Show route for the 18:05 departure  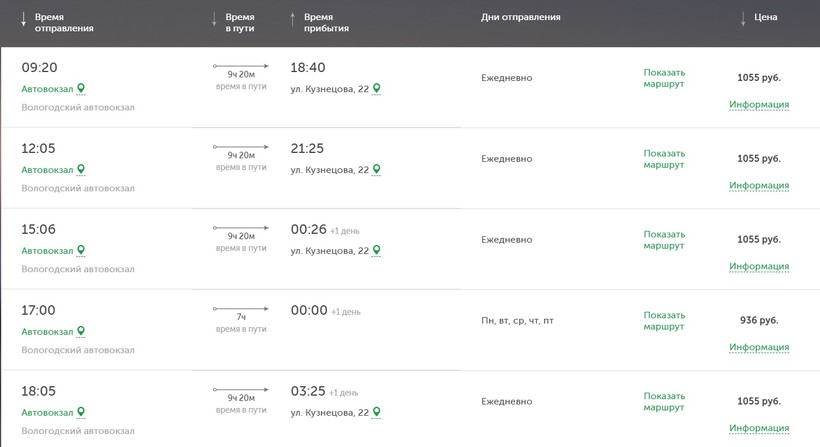pyautogui.click(x=664, y=402)
